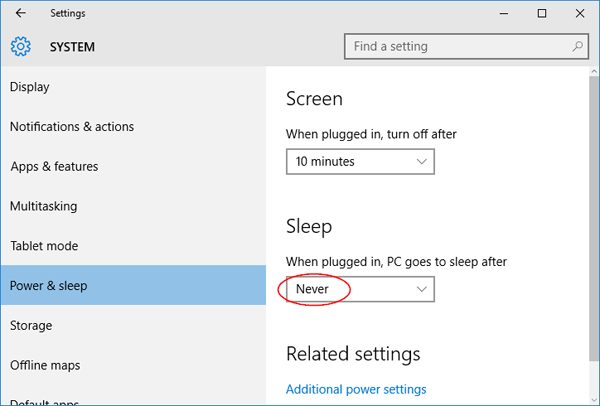
Task: Open the PC sleep time dropdown
Action: tap(359, 289)
